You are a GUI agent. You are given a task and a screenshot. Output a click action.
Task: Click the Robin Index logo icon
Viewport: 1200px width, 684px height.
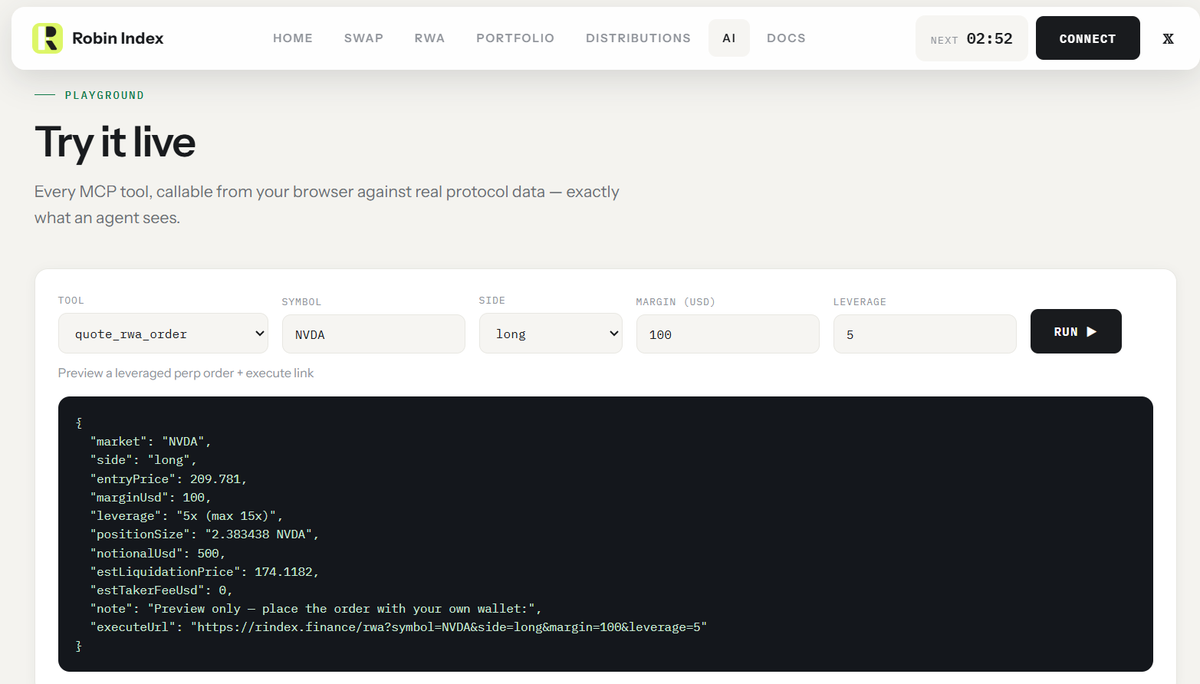tap(47, 38)
